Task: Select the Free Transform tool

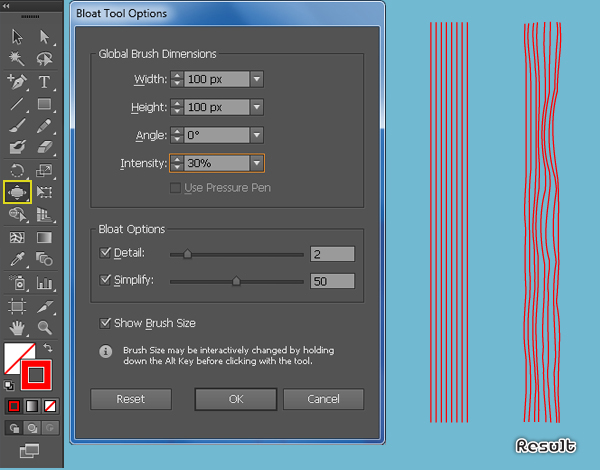Action: pyautogui.click(x=44, y=192)
